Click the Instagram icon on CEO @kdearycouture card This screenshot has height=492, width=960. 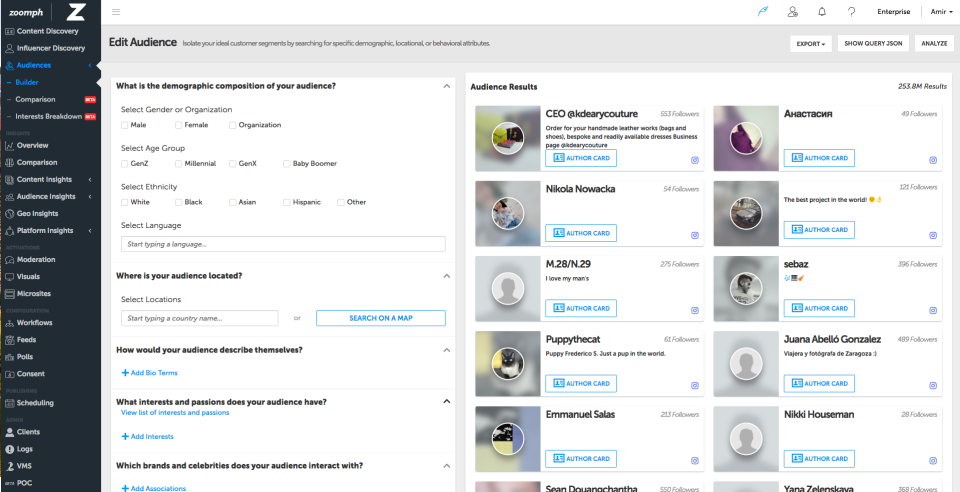point(695,160)
